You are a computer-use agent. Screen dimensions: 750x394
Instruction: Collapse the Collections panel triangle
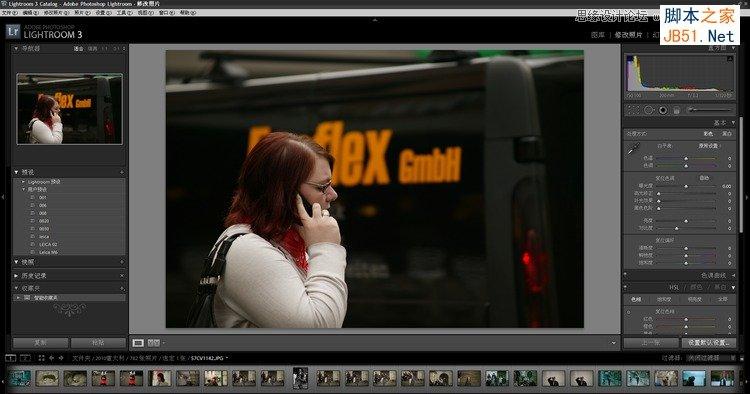pos(16,288)
